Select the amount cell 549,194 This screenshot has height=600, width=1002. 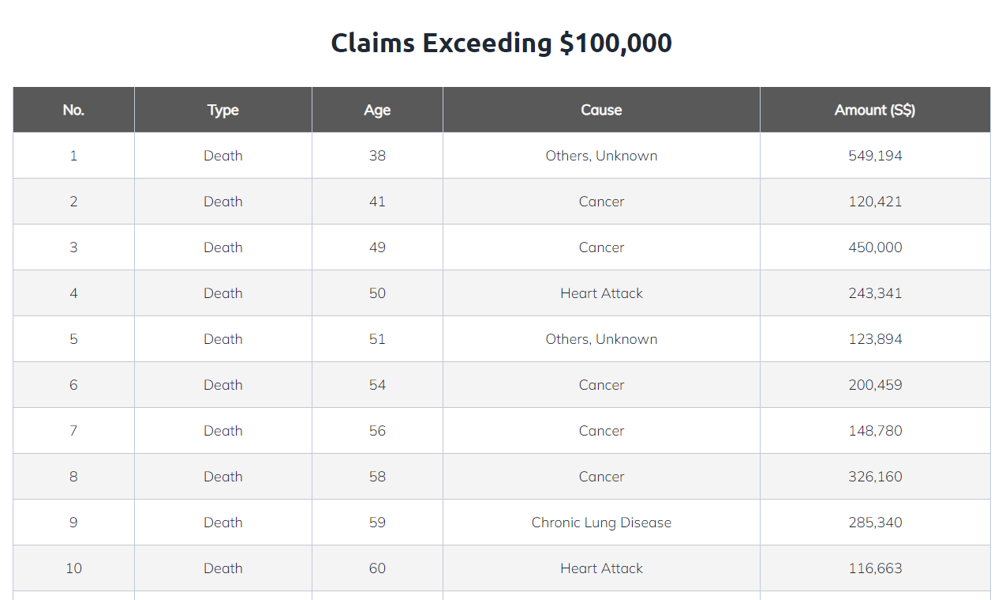click(875, 156)
